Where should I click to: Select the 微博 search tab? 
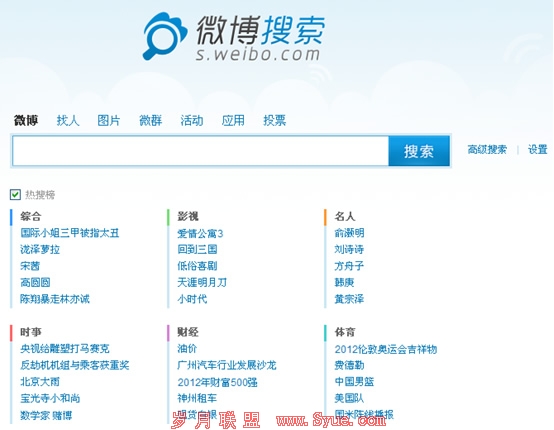(26, 120)
